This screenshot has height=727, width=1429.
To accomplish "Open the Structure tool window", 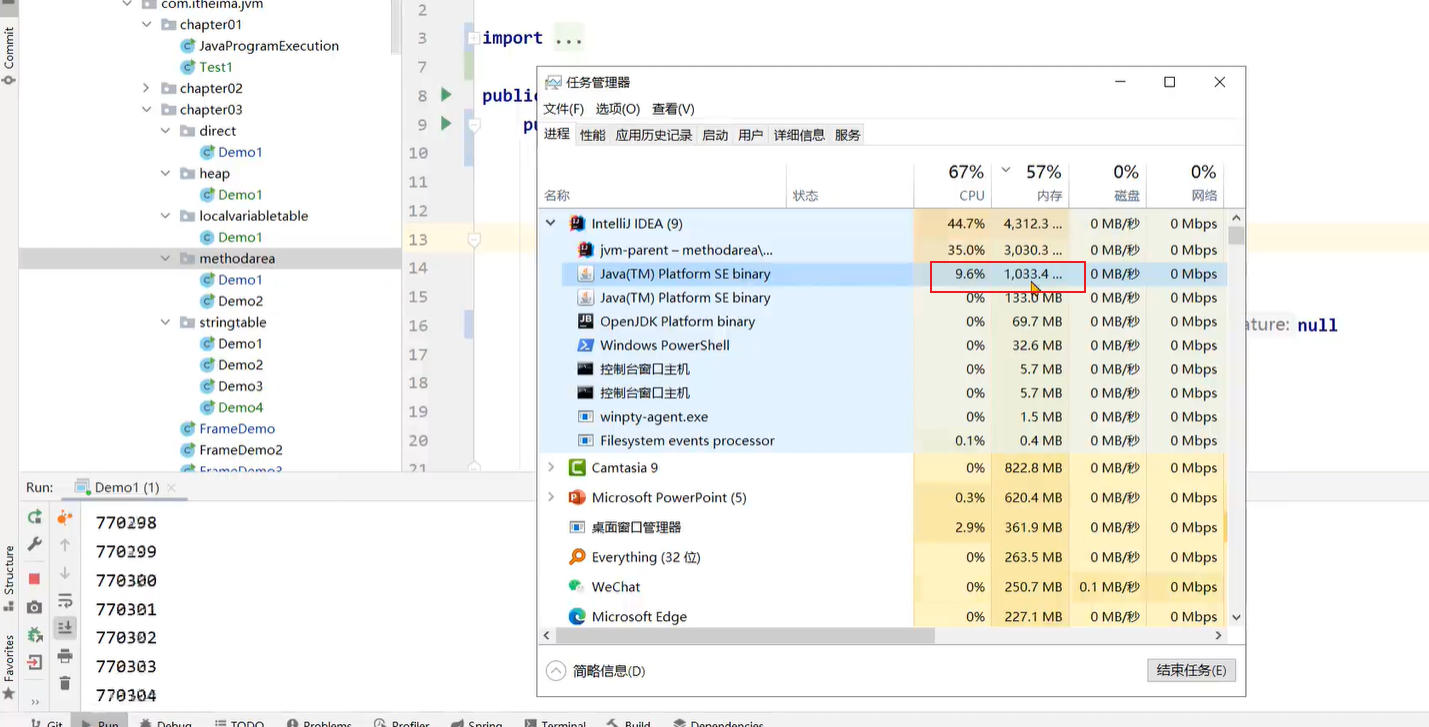I will click(x=9, y=577).
